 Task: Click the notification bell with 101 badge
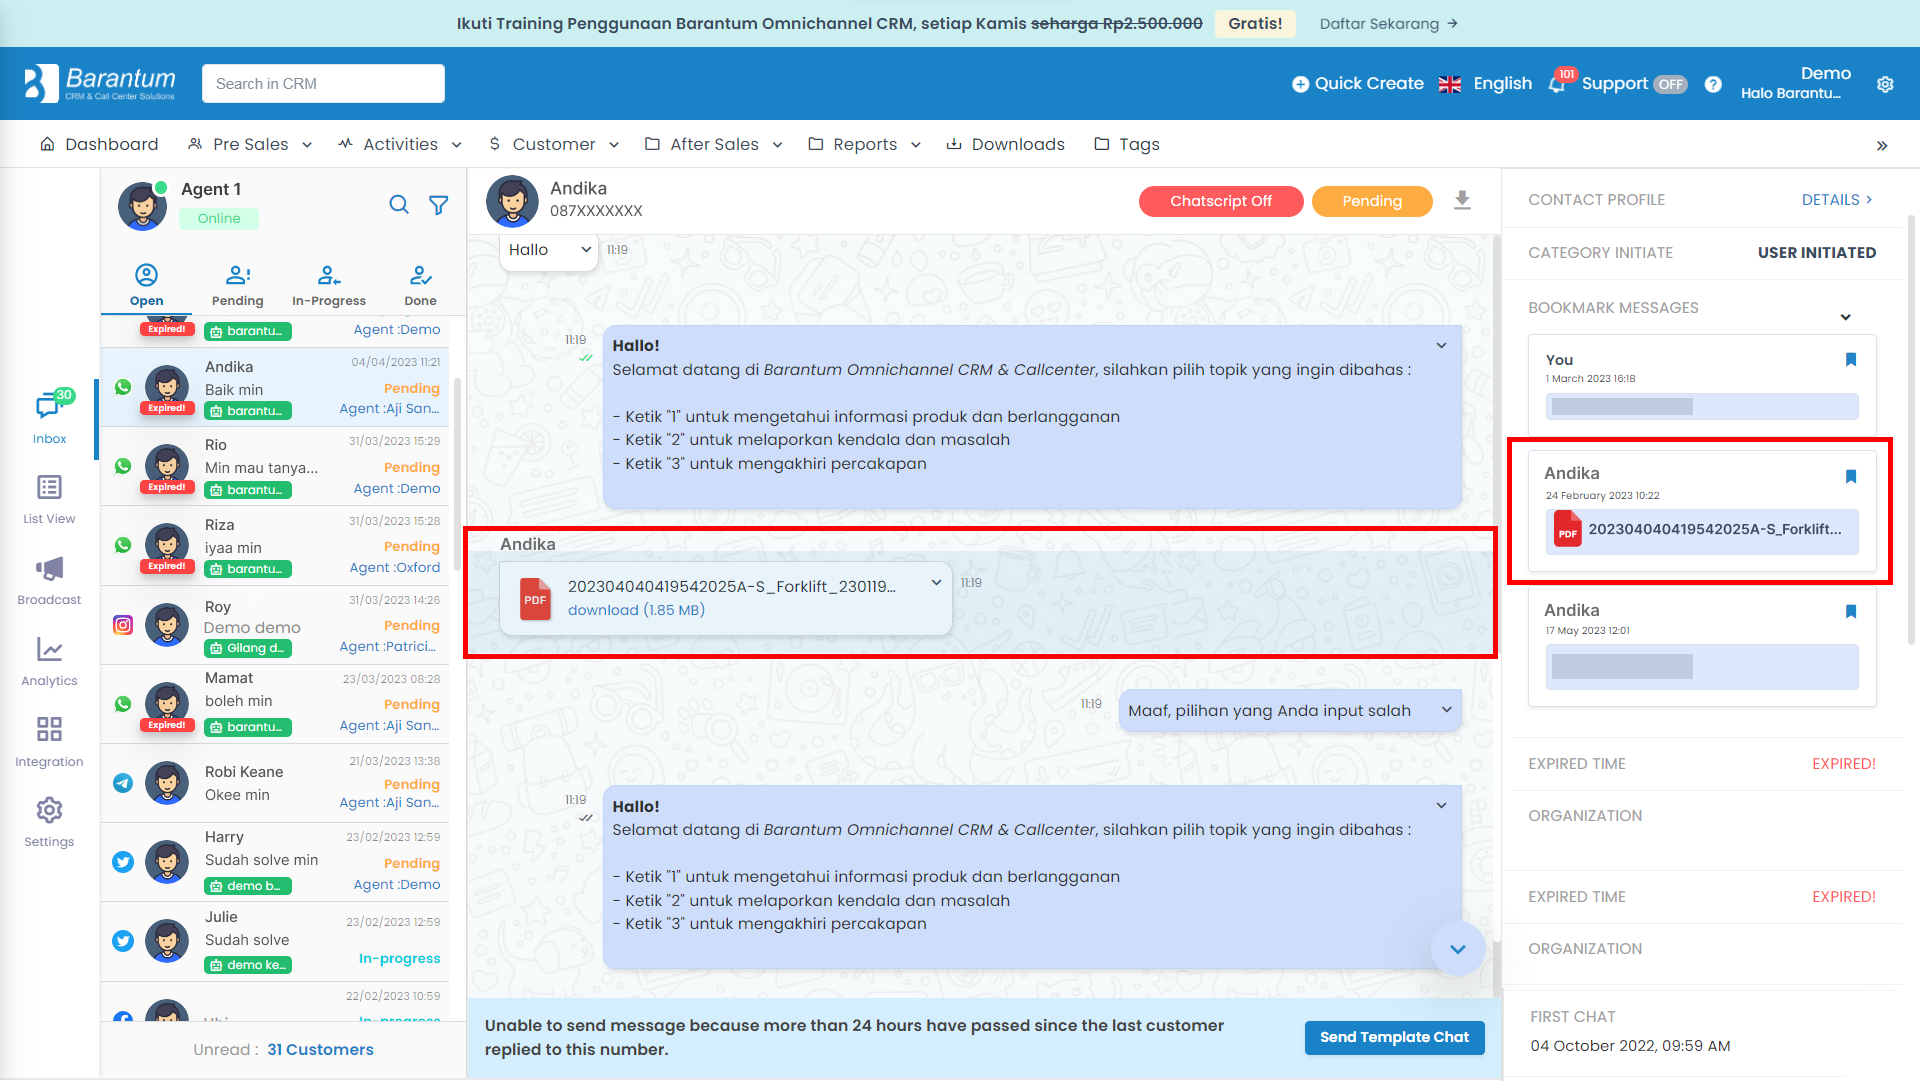tap(1557, 84)
